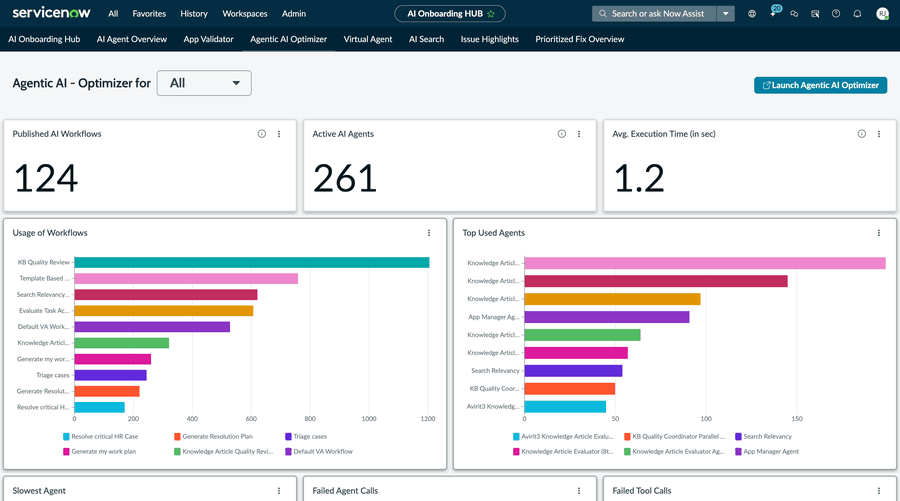This screenshot has width=900, height=501.
Task: Open the History menu
Action: coord(194,14)
